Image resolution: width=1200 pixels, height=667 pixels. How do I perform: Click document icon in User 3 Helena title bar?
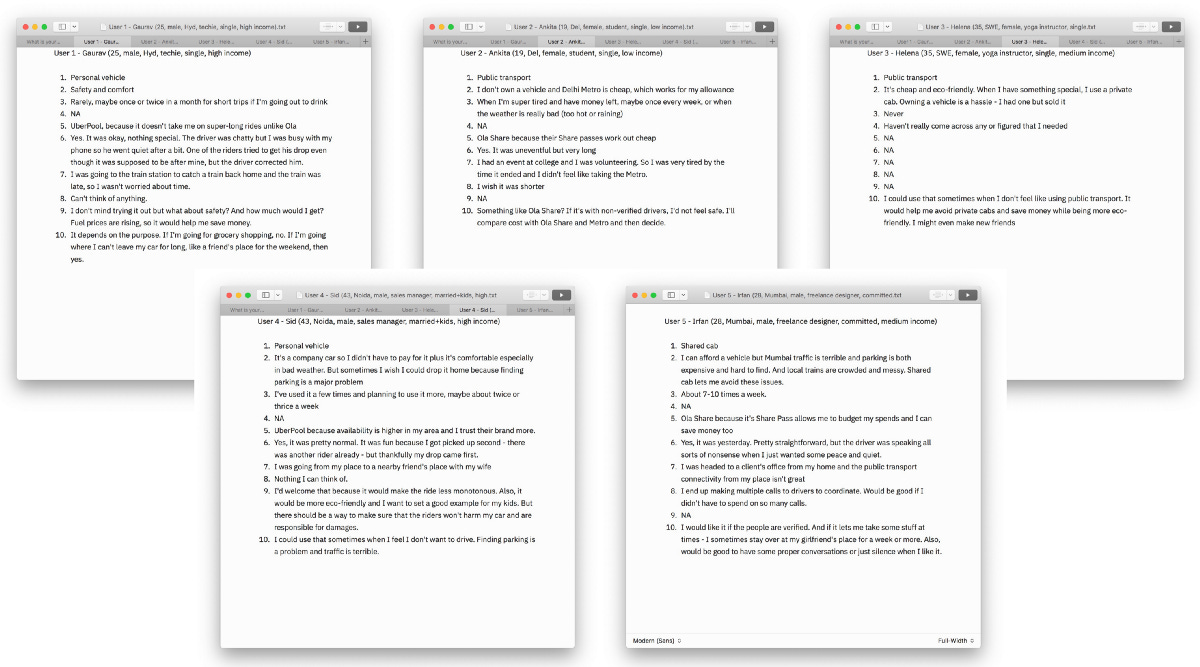tap(919, 26)
